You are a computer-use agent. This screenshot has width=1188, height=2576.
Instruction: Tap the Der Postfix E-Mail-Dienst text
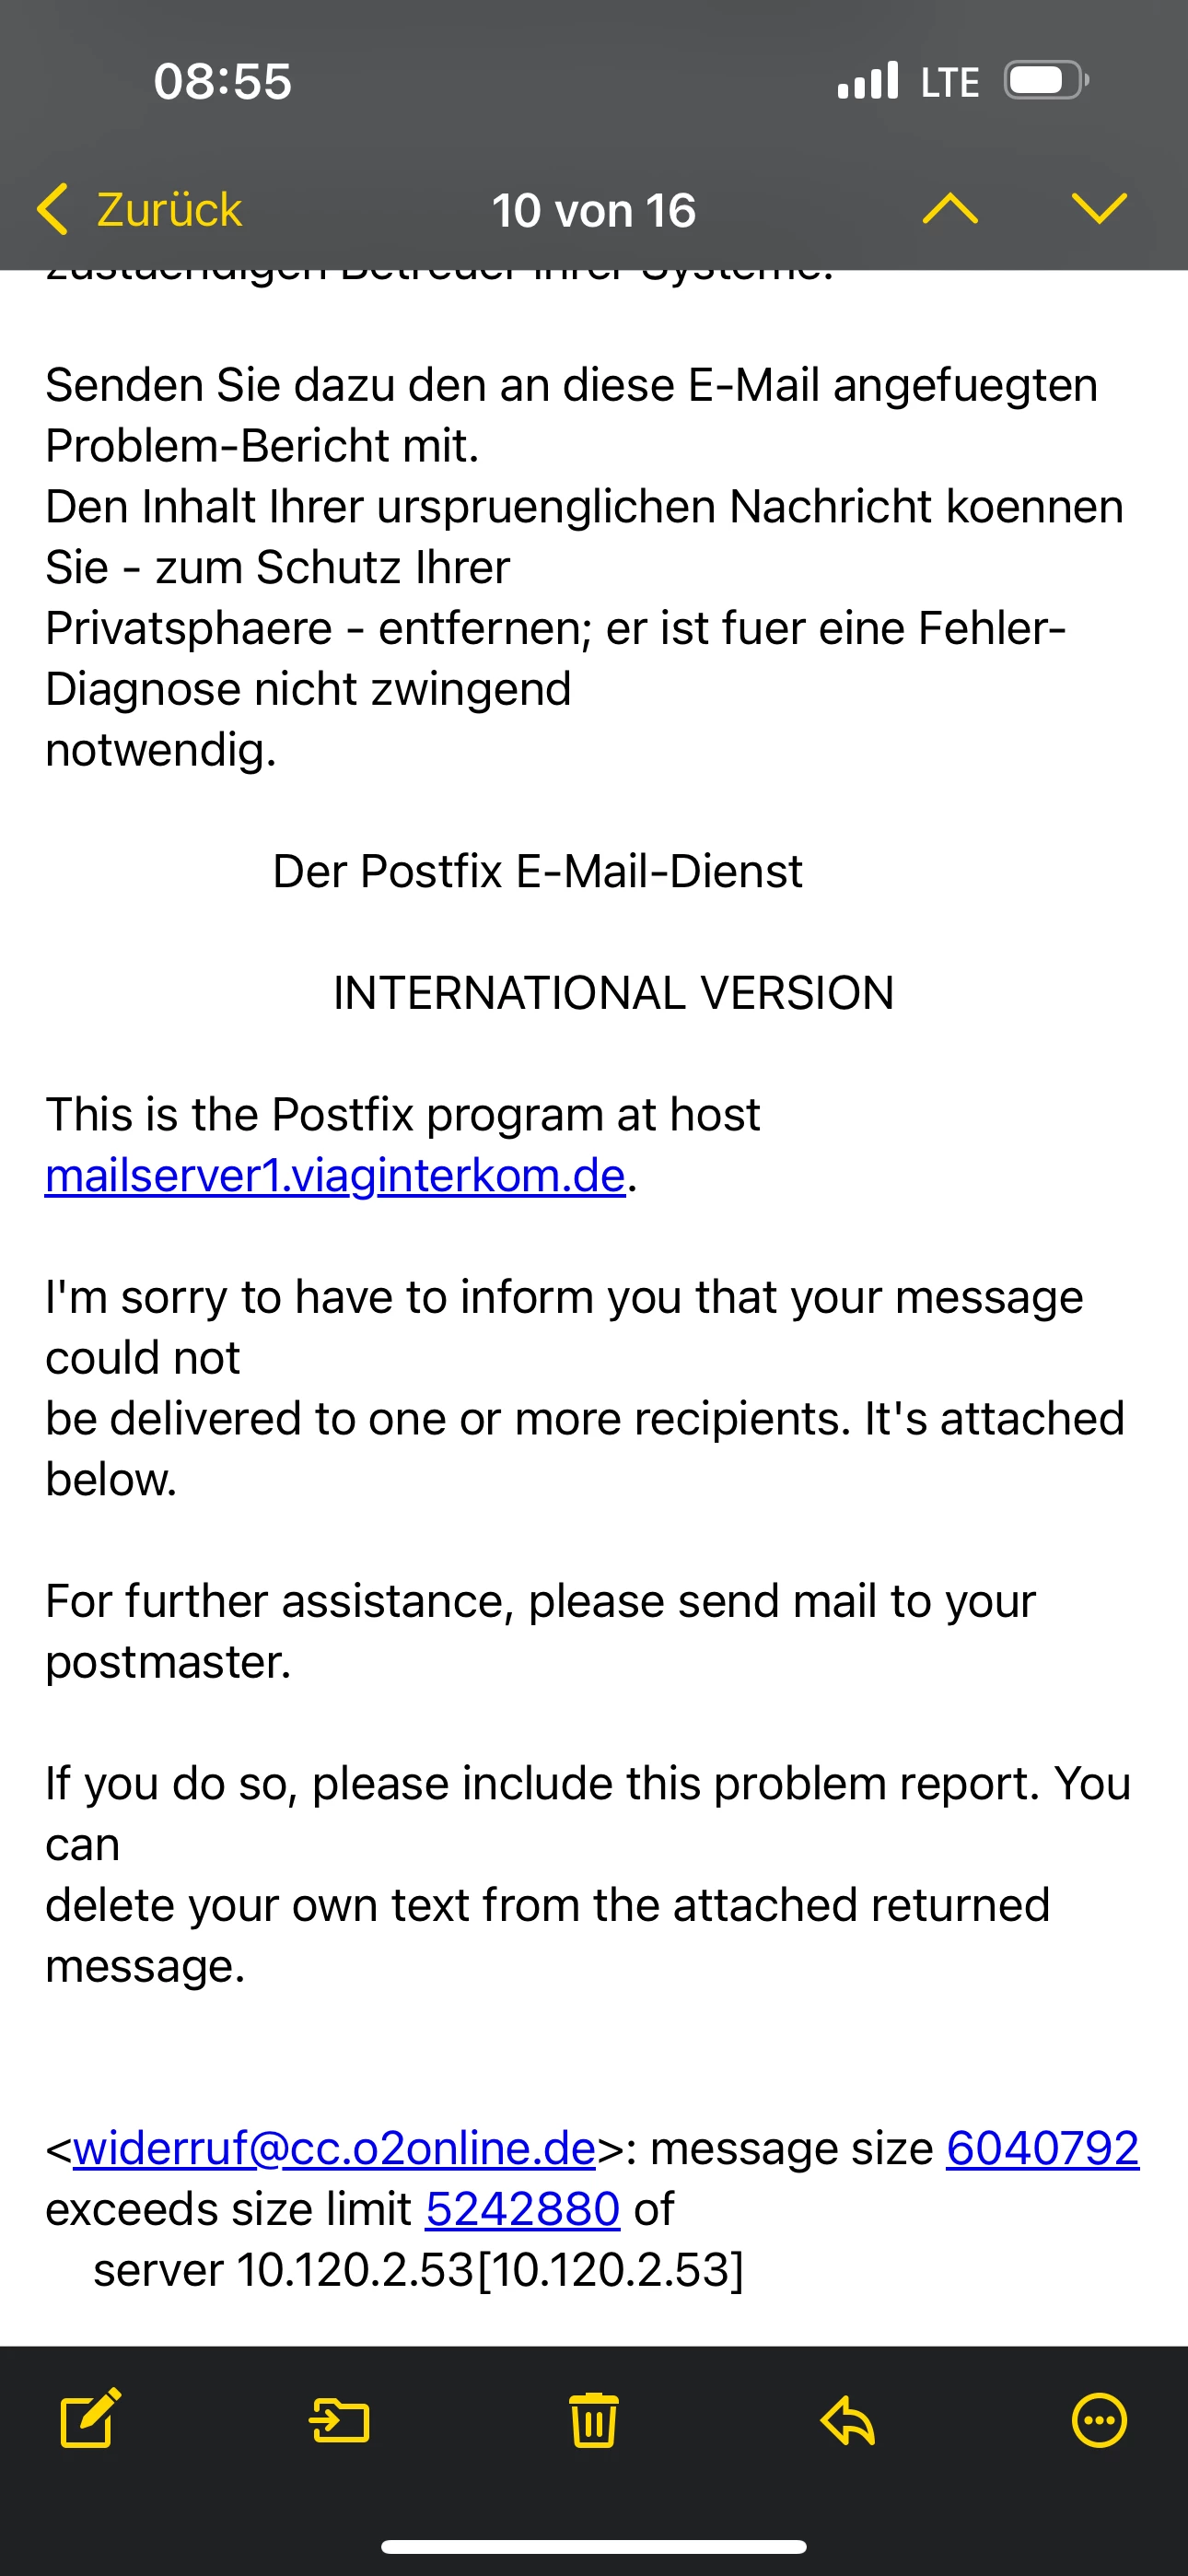tap(538, 871)
